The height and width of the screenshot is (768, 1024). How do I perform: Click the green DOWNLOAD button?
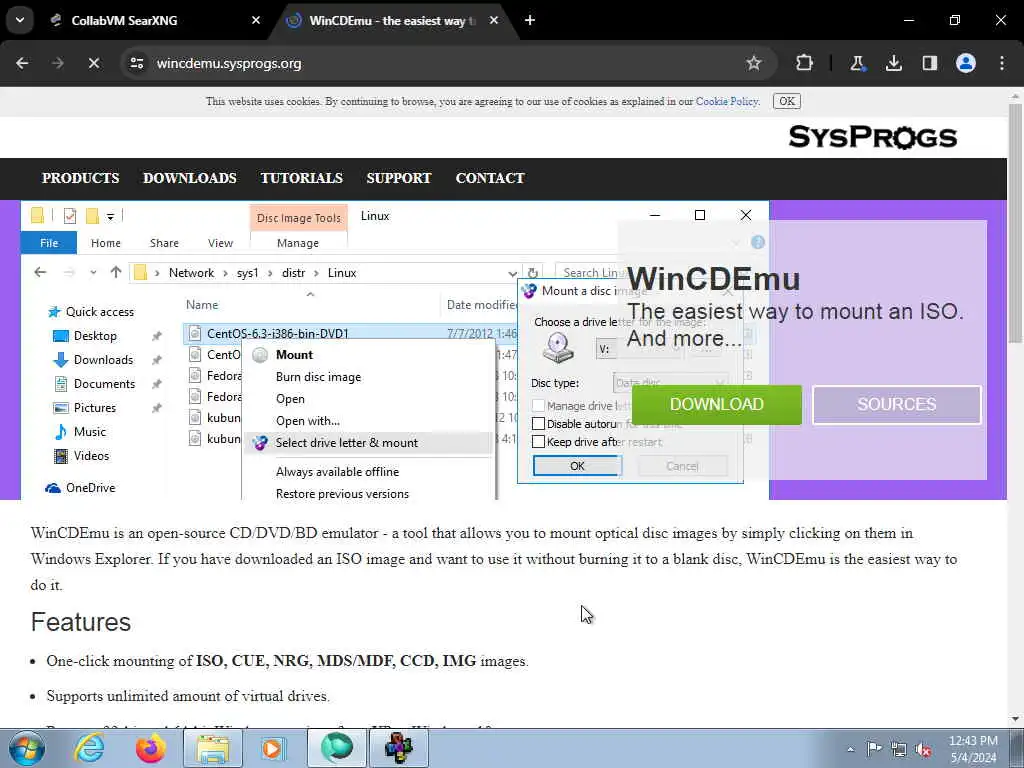point(716,404)
